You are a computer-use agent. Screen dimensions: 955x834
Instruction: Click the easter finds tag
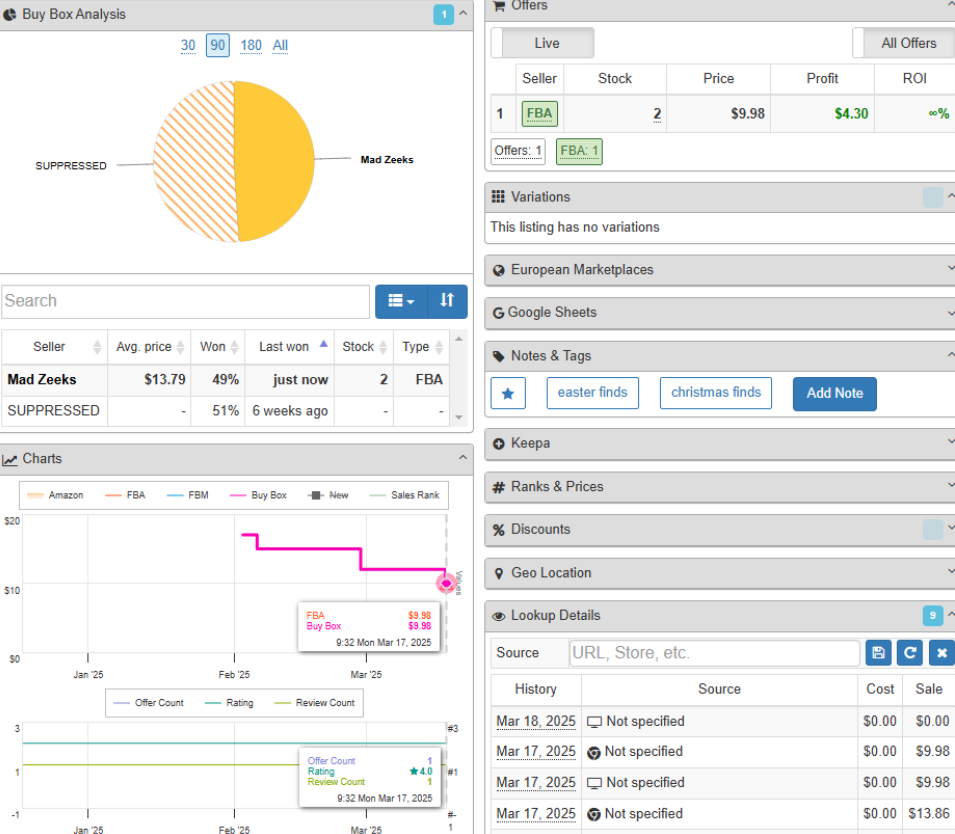tap(592, 393)
